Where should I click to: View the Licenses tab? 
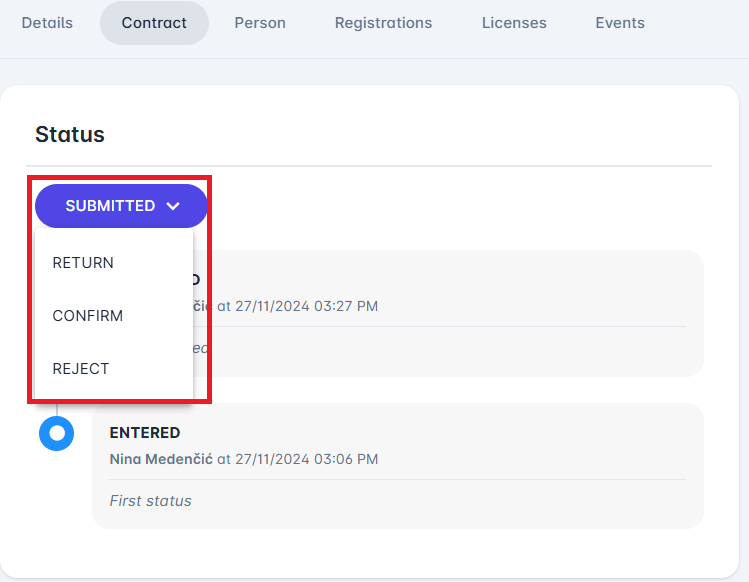tap(514, 23)
